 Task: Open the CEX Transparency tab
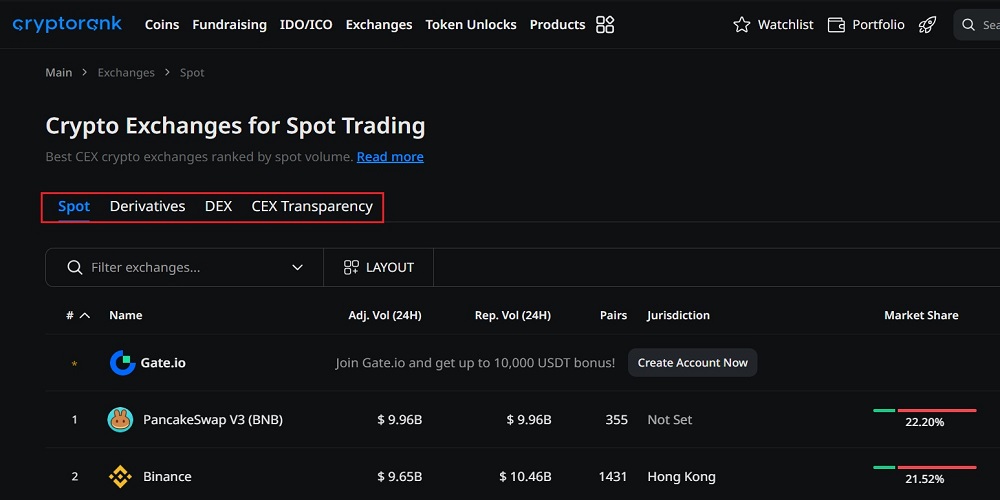coord(312,207)
